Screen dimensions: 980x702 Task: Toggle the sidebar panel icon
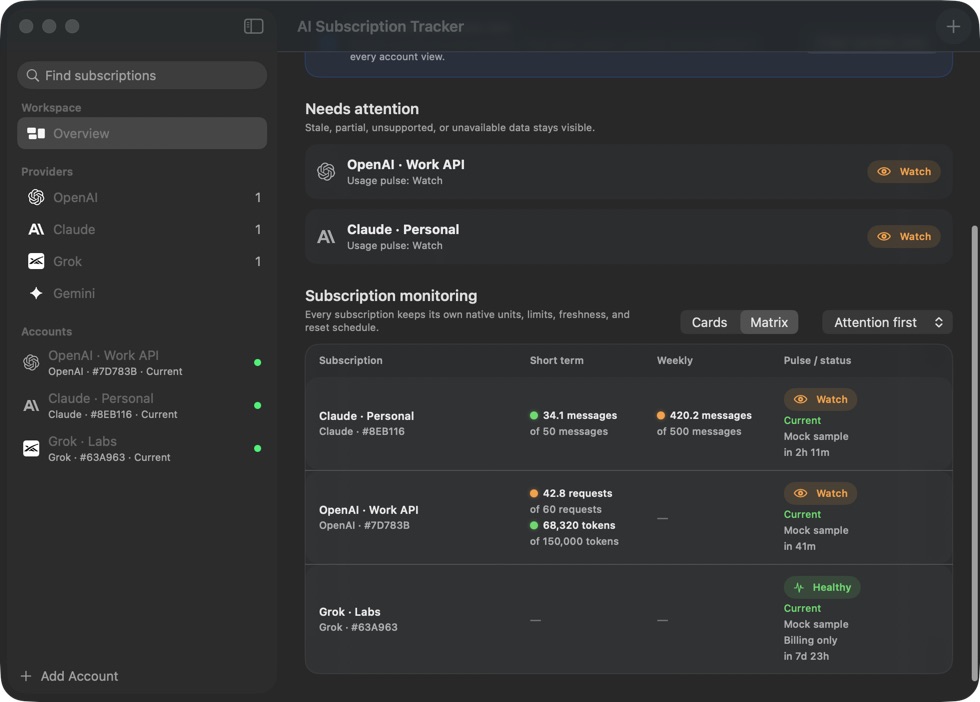tap(253, 26)
